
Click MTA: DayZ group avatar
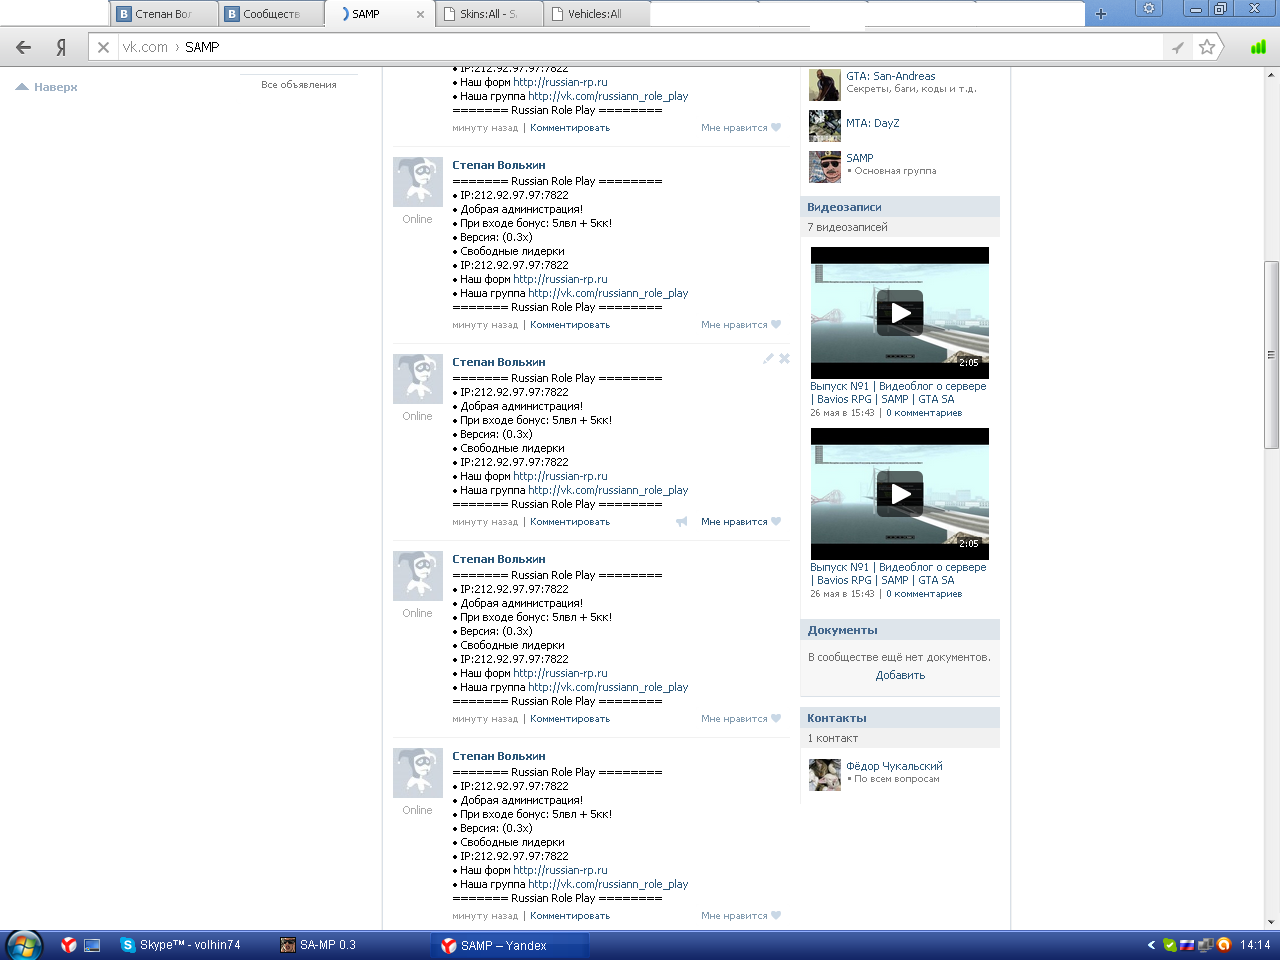(x=825, y=126)
